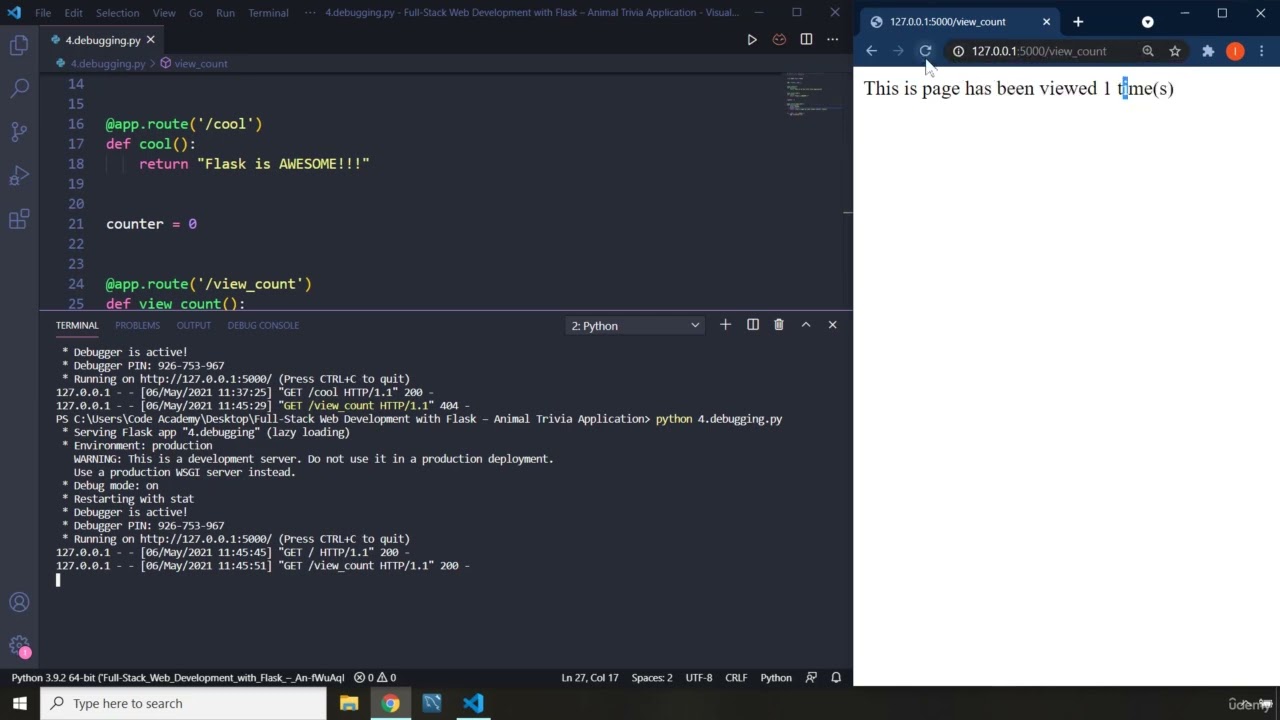Create a new terminal with plus icon
The image size is (1280, 720).
point(726,325)
